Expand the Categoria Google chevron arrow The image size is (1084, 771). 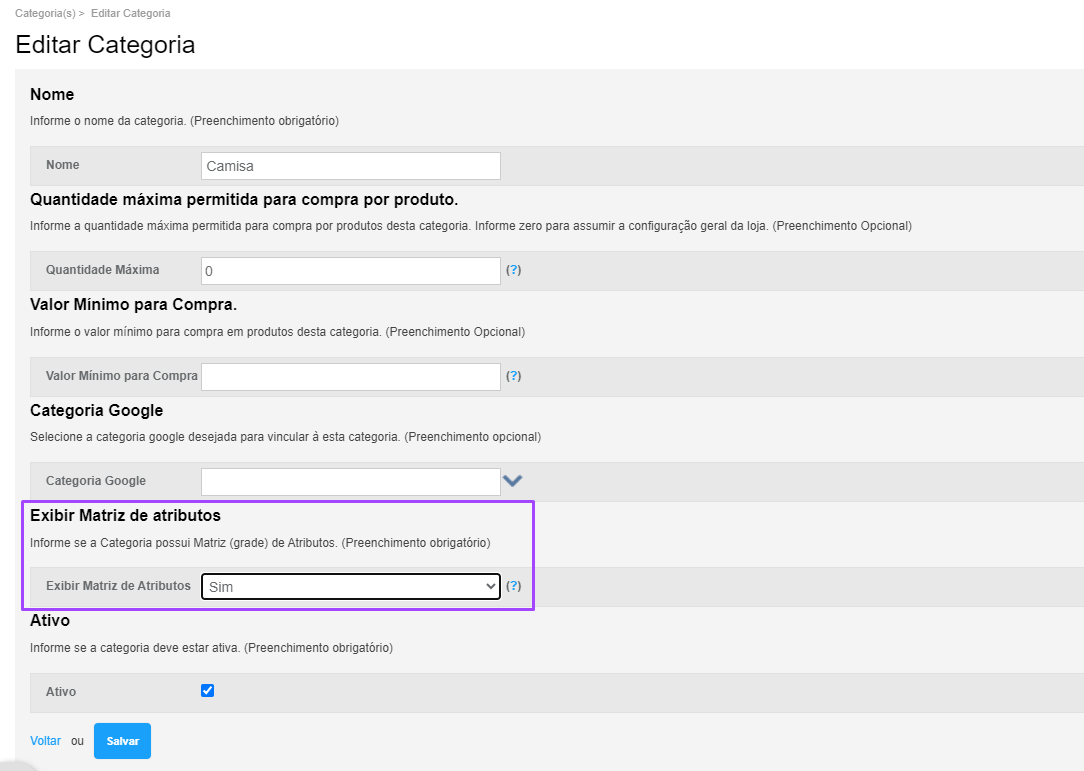pos(512,481)
